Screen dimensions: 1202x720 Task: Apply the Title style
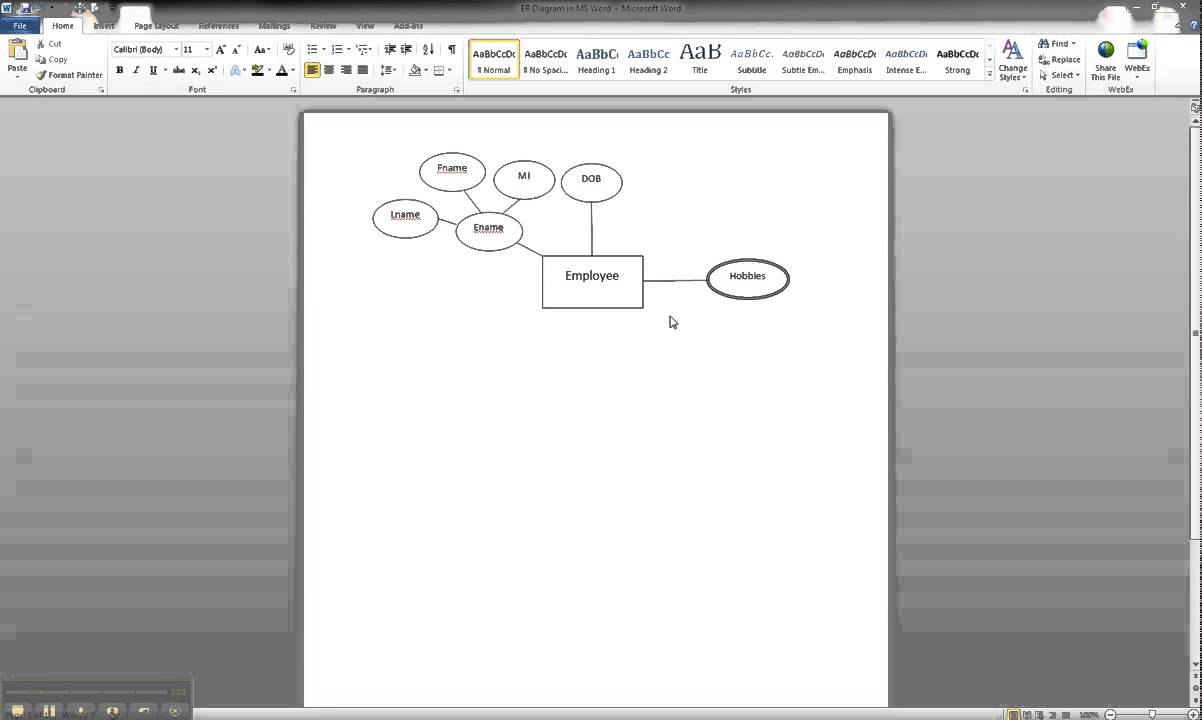(700, 60)
